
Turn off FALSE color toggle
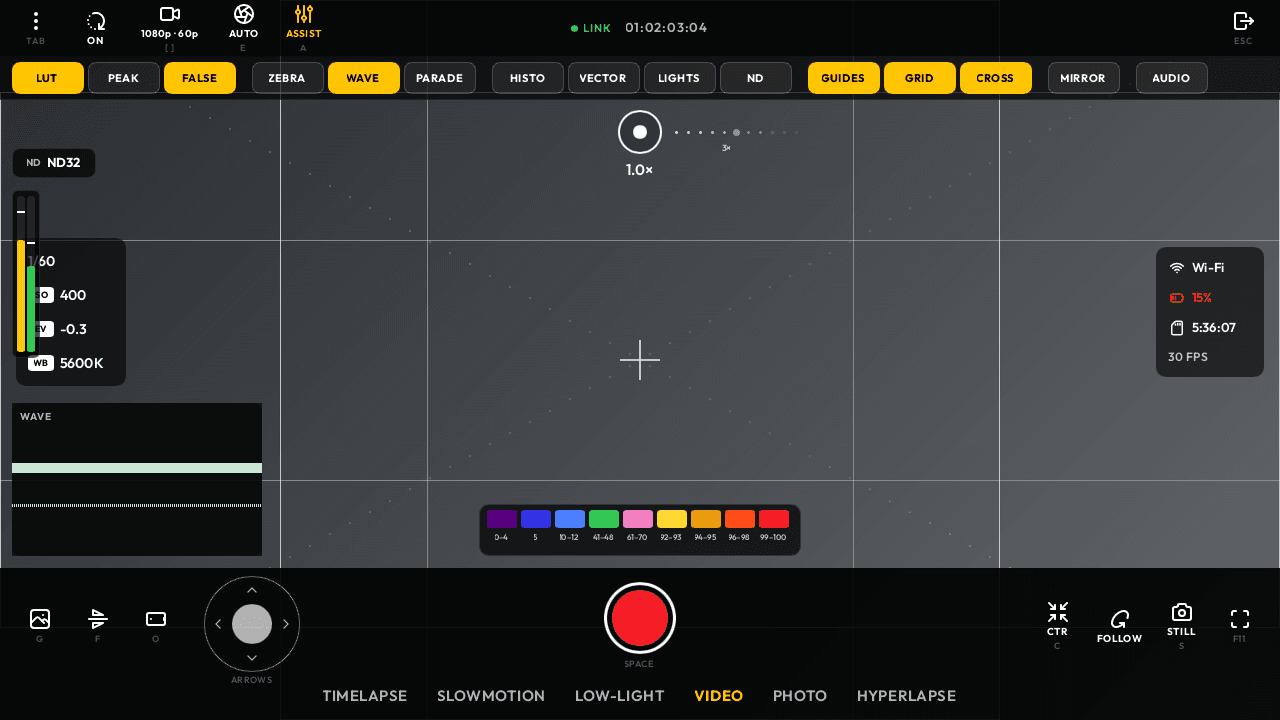[200, 78]
